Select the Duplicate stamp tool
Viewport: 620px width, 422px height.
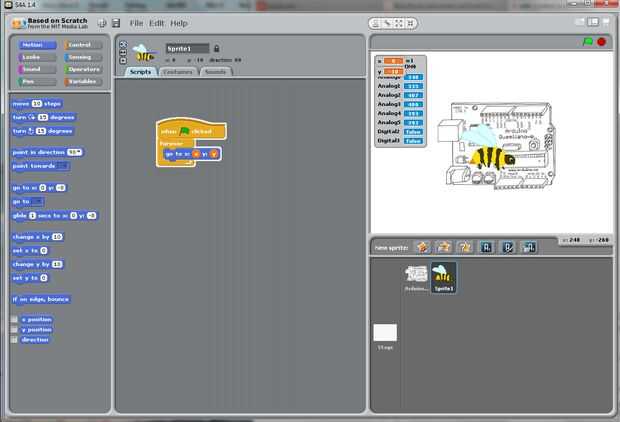pos(376,23)
